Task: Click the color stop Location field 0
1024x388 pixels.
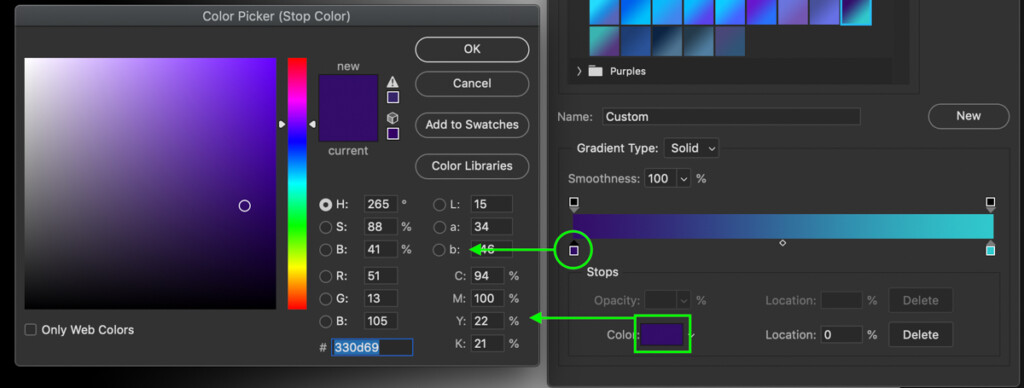Action: [841, 335]
